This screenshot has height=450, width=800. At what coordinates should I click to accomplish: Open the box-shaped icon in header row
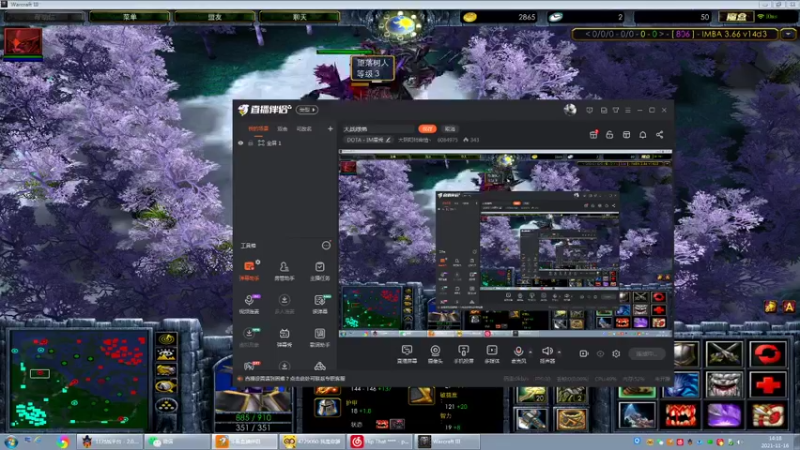(x=627, y=135)
